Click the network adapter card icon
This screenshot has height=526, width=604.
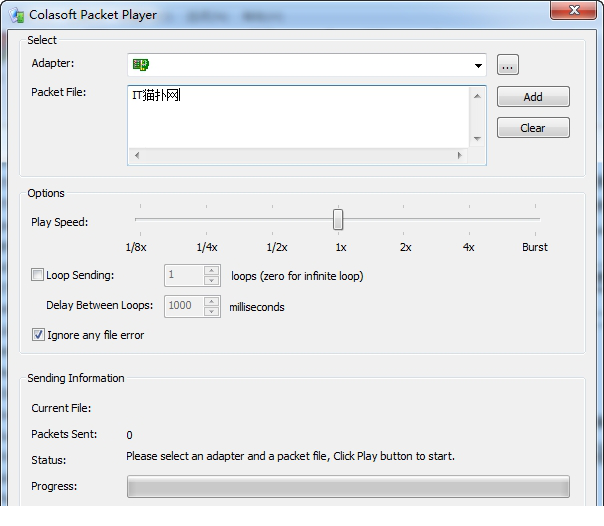coord(141,65)
